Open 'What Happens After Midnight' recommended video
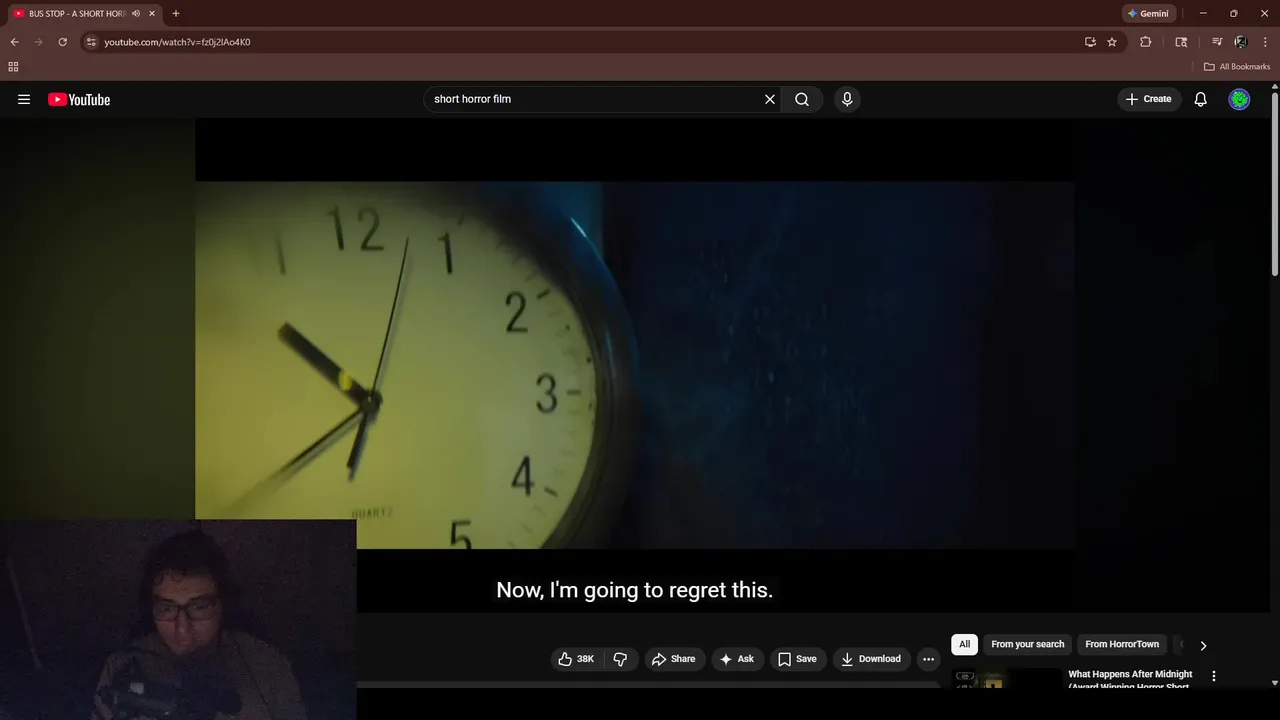The height and width of the screenshot is (720, 1280). point(1130,680)
